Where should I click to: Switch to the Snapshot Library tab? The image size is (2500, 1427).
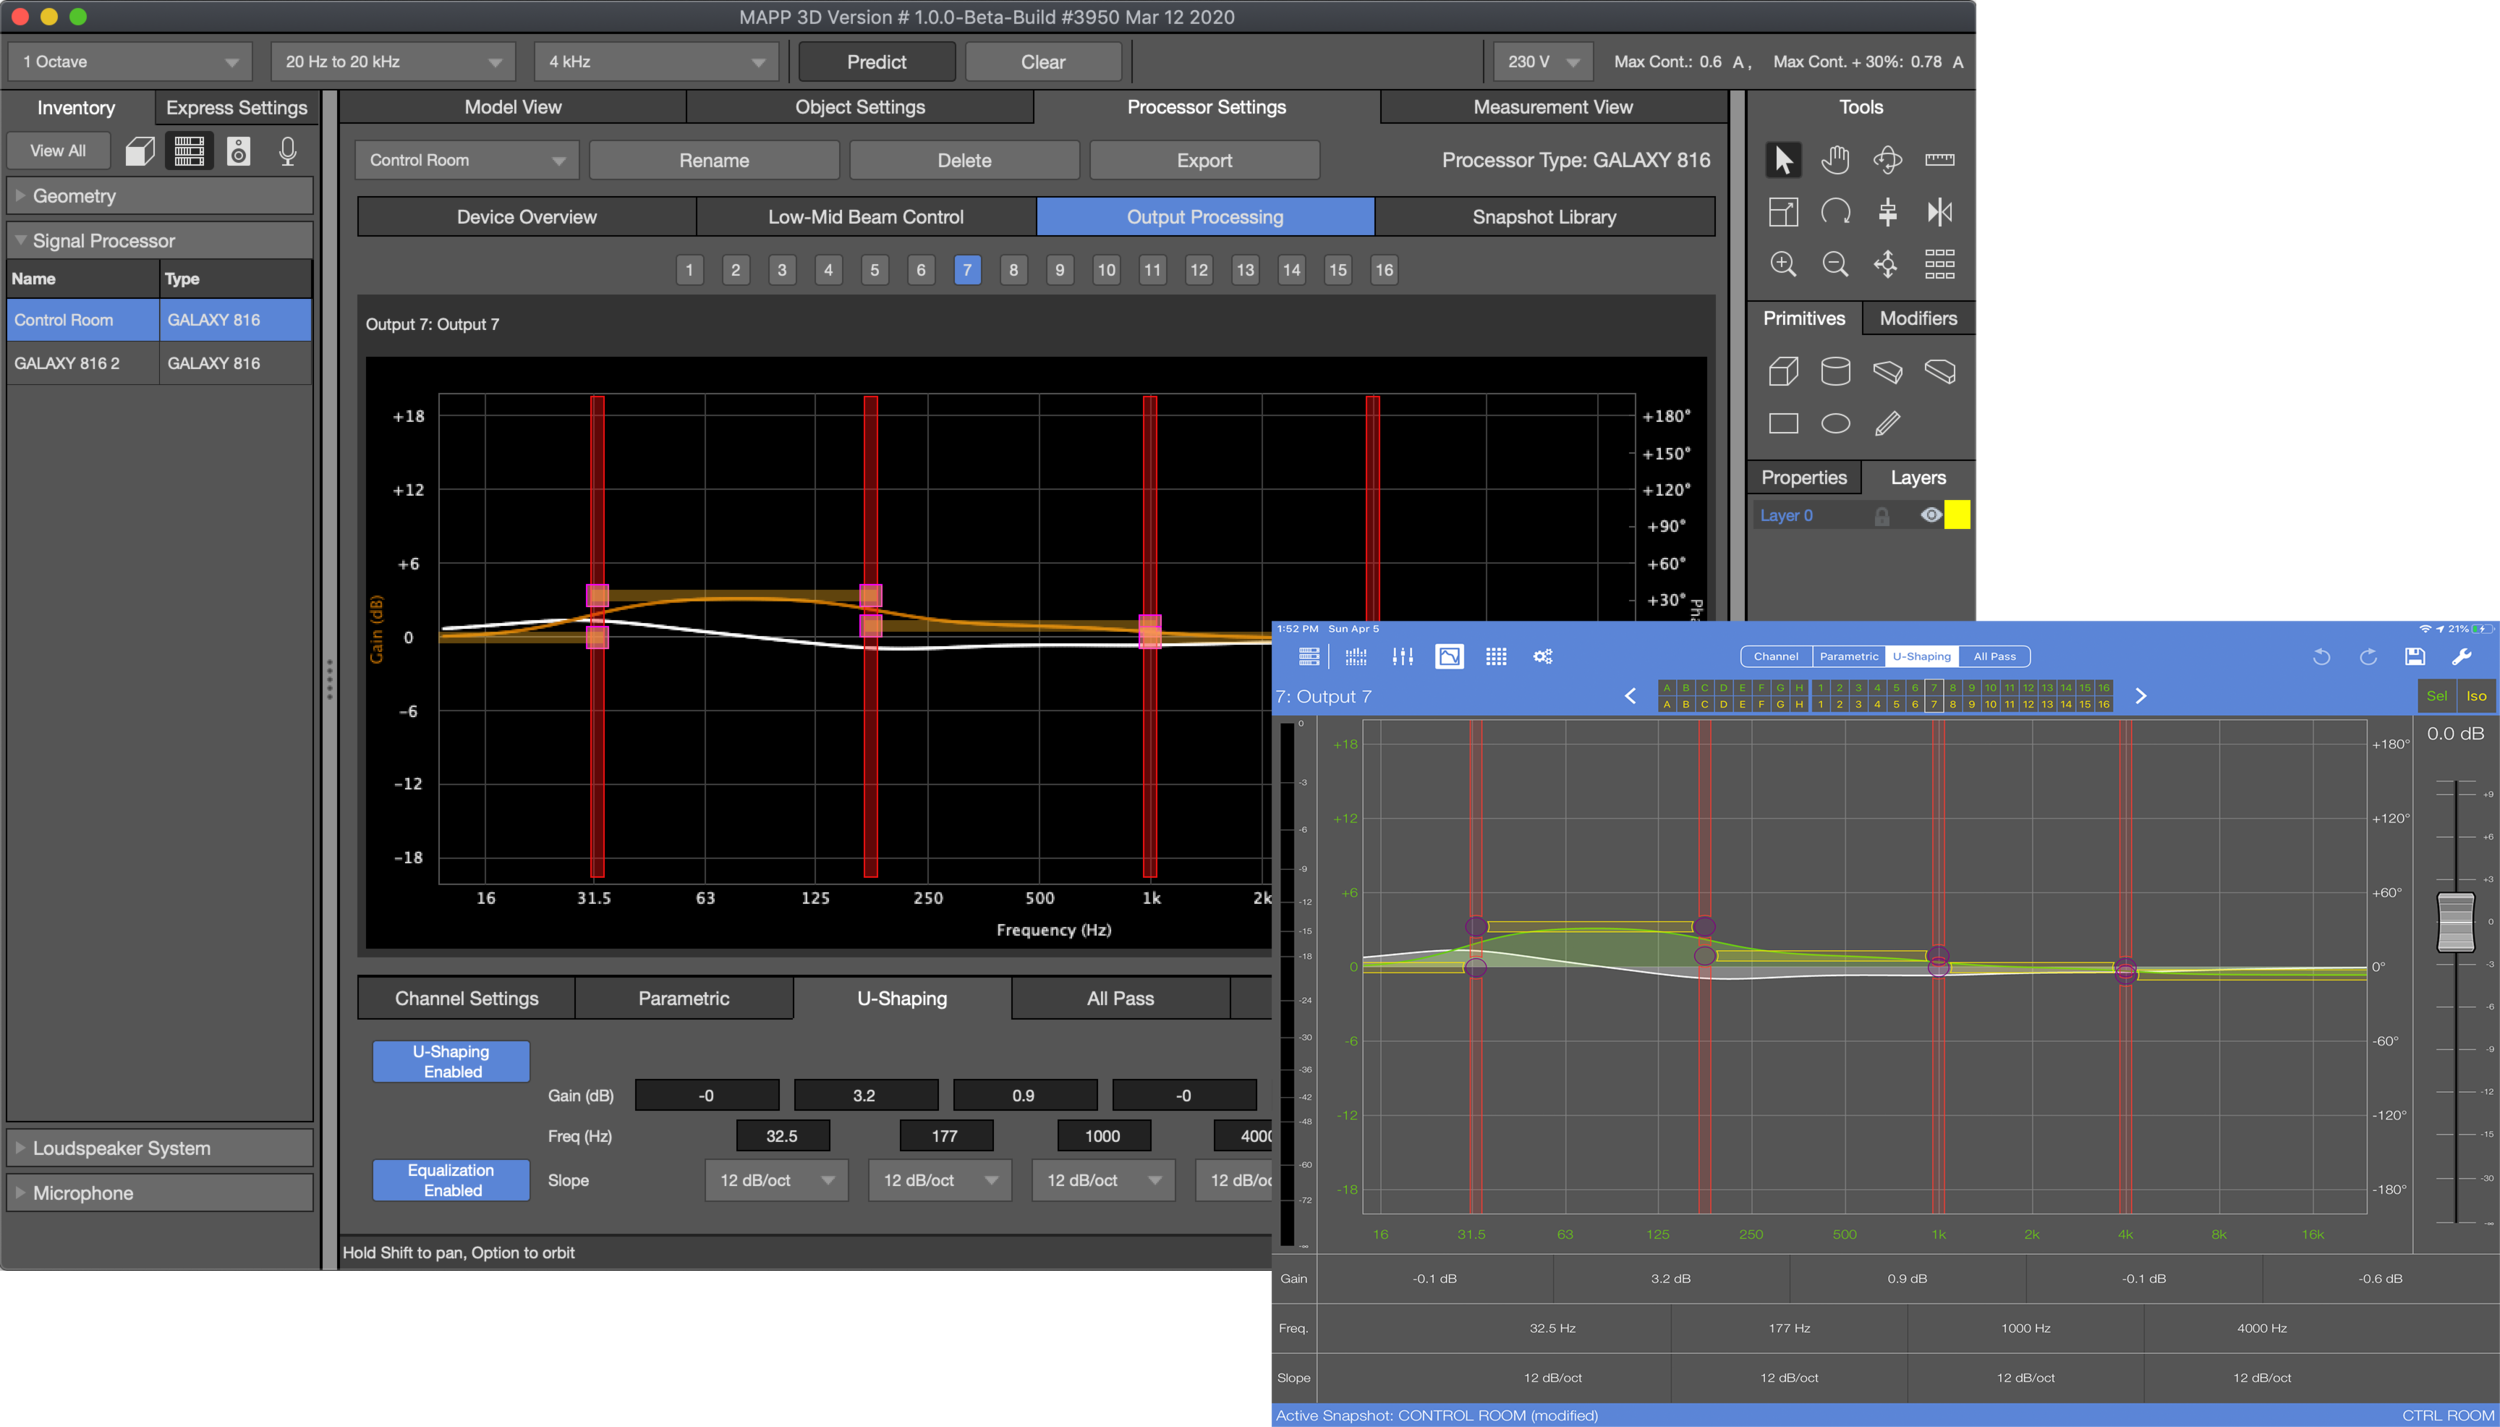coord(1543,217)
